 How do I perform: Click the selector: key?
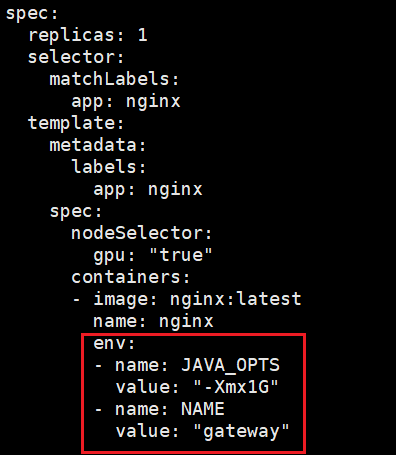coord(76,57)
